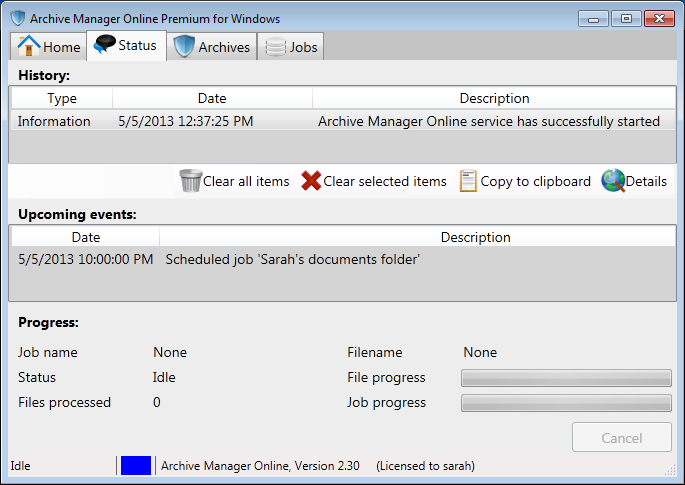685x485 pixels.
Task: Select the 'Information' history row type
Action: (54, 121)
